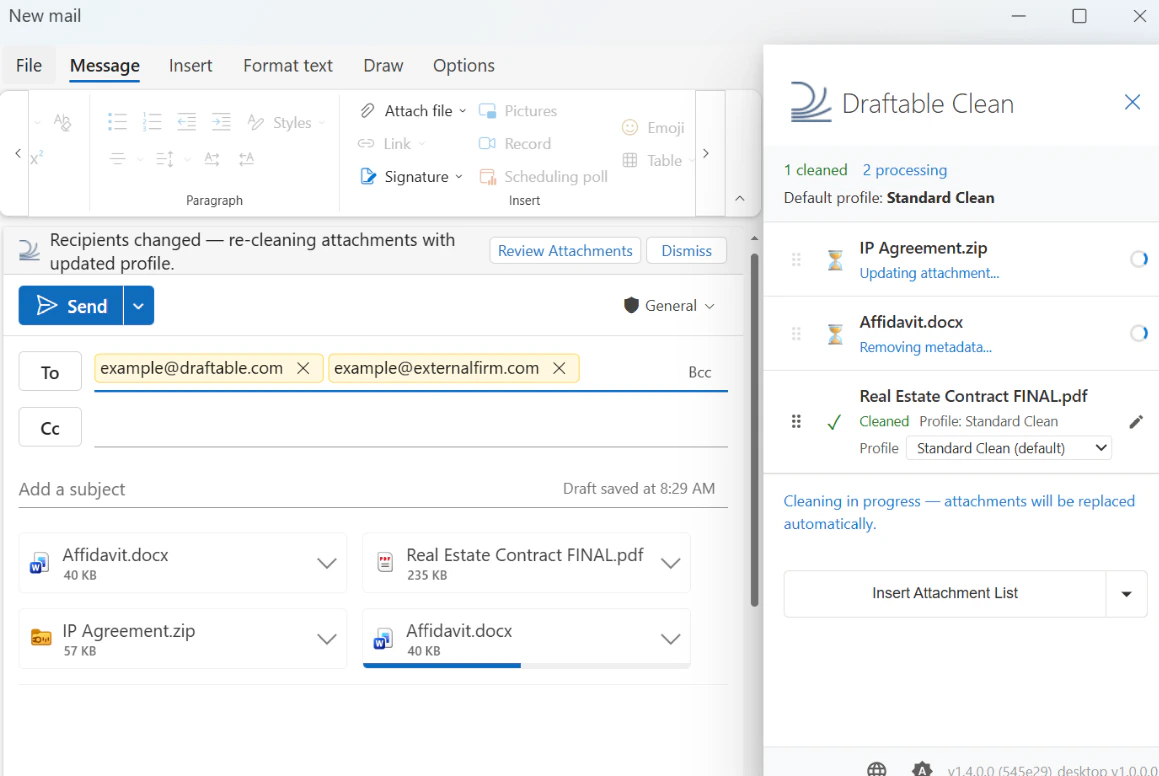The width and height of the screenshot is (1159, 776).
Task: Click the Real Estate Contract drag handle
Action: tap(796, 421)
